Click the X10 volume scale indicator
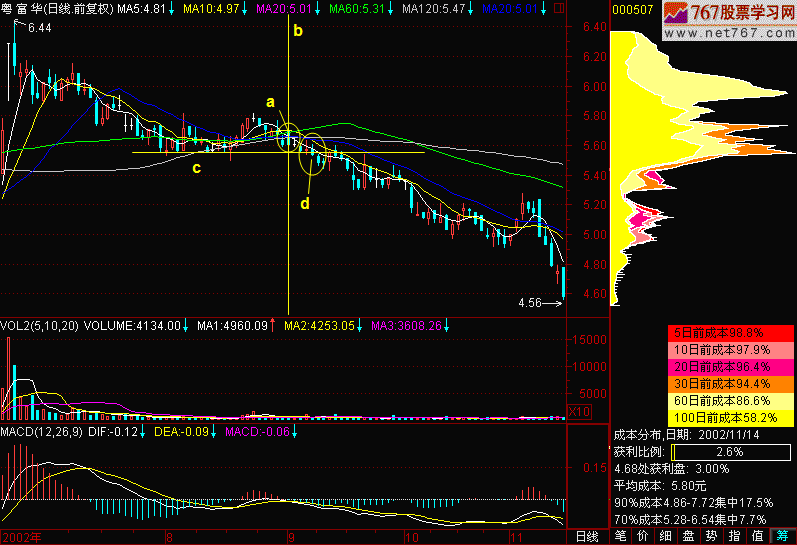797x545 pixels. pos(580,411)
